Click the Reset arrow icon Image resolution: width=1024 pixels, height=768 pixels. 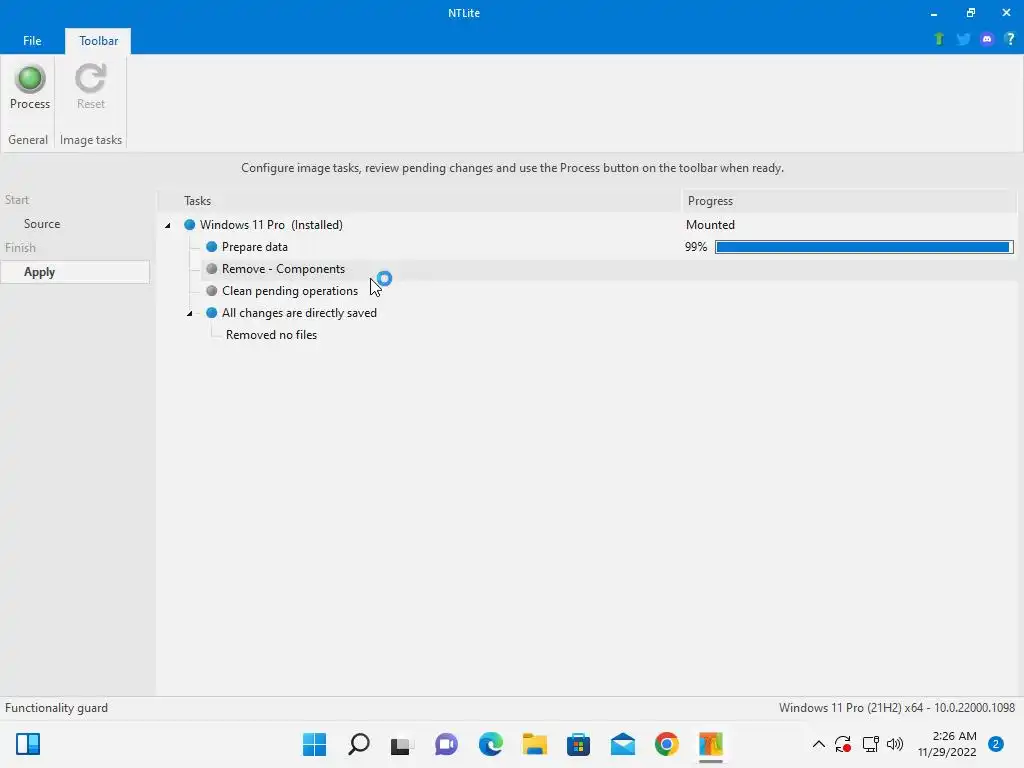point(90,79)
